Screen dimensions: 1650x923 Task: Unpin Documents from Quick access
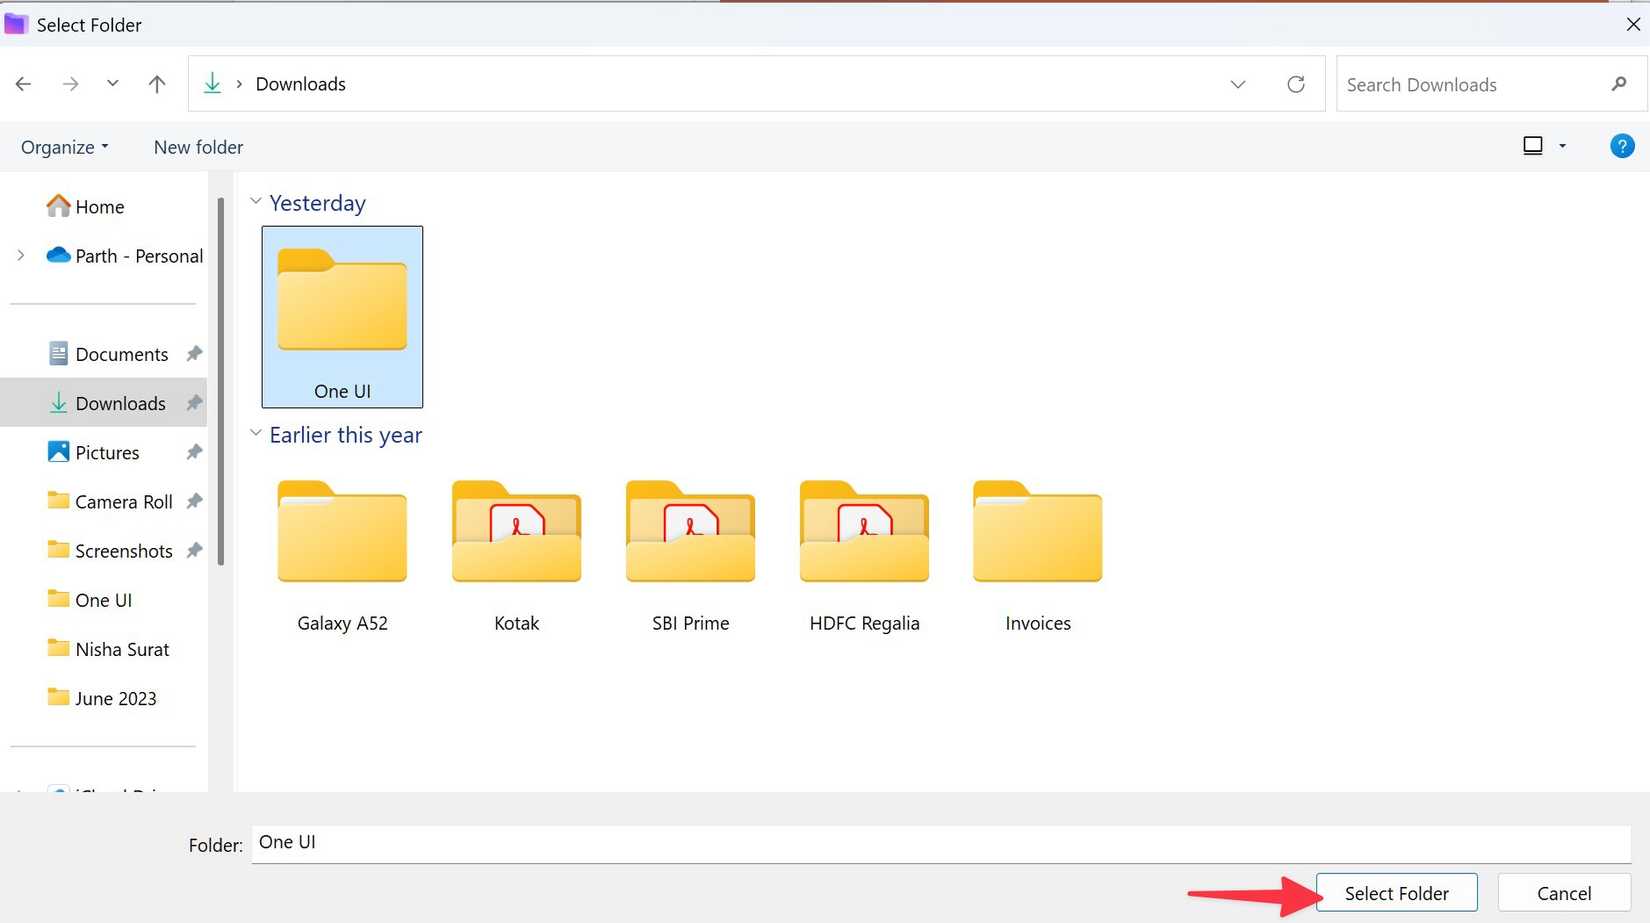point(194,354)
